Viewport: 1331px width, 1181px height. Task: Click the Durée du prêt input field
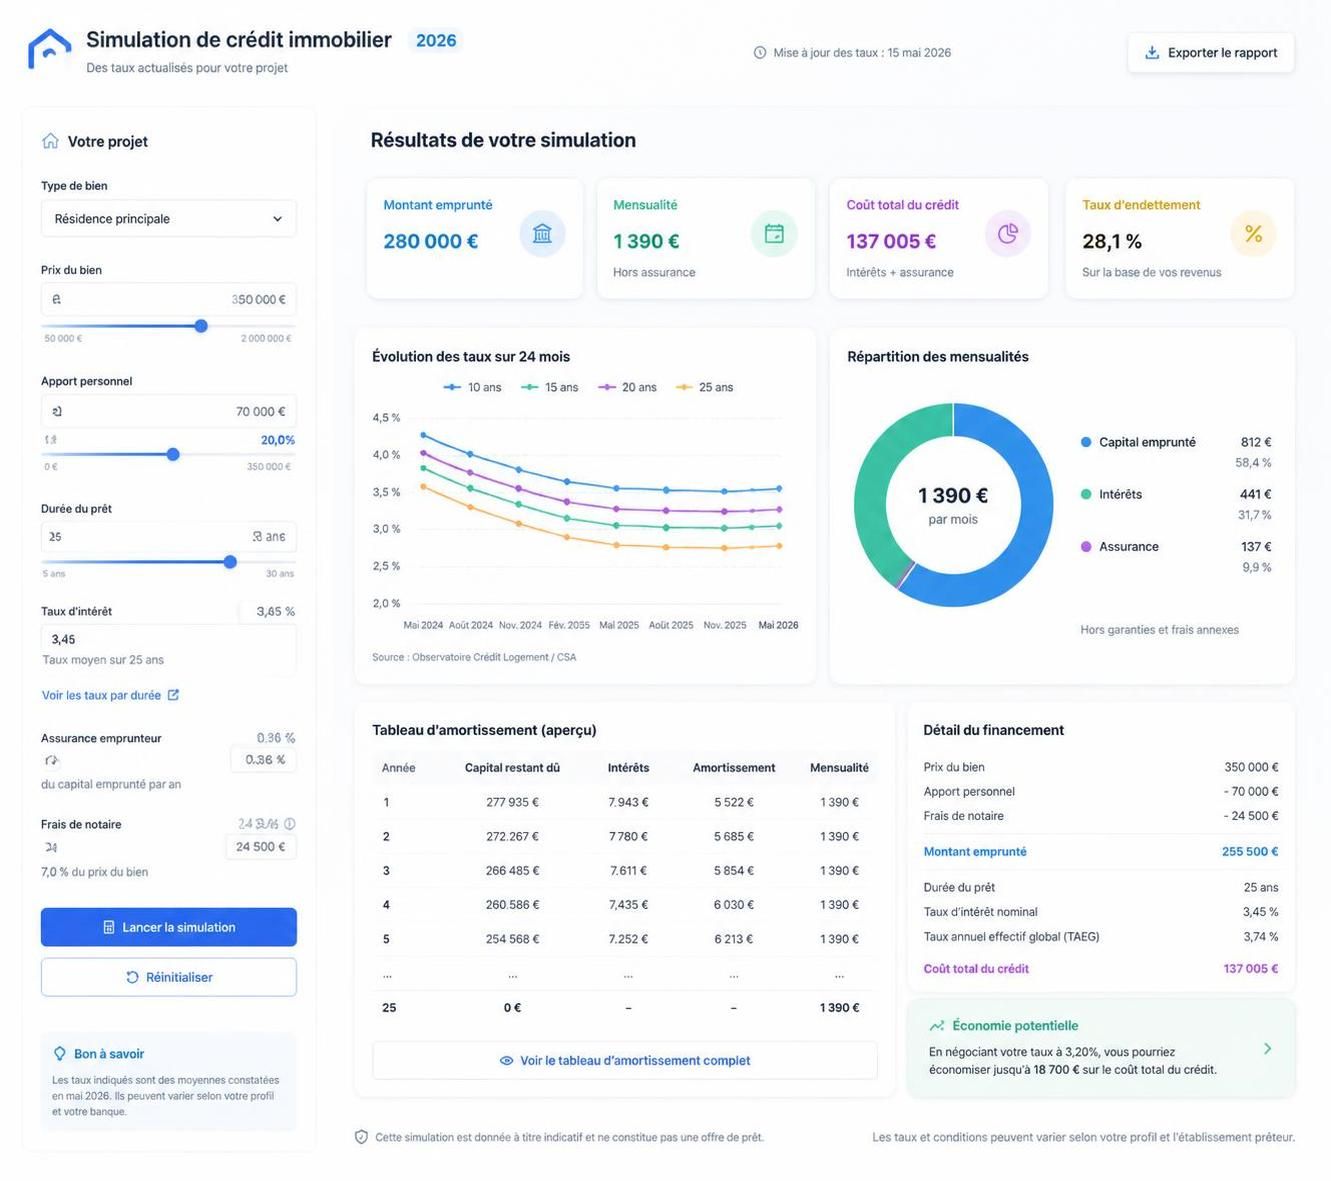168,537
